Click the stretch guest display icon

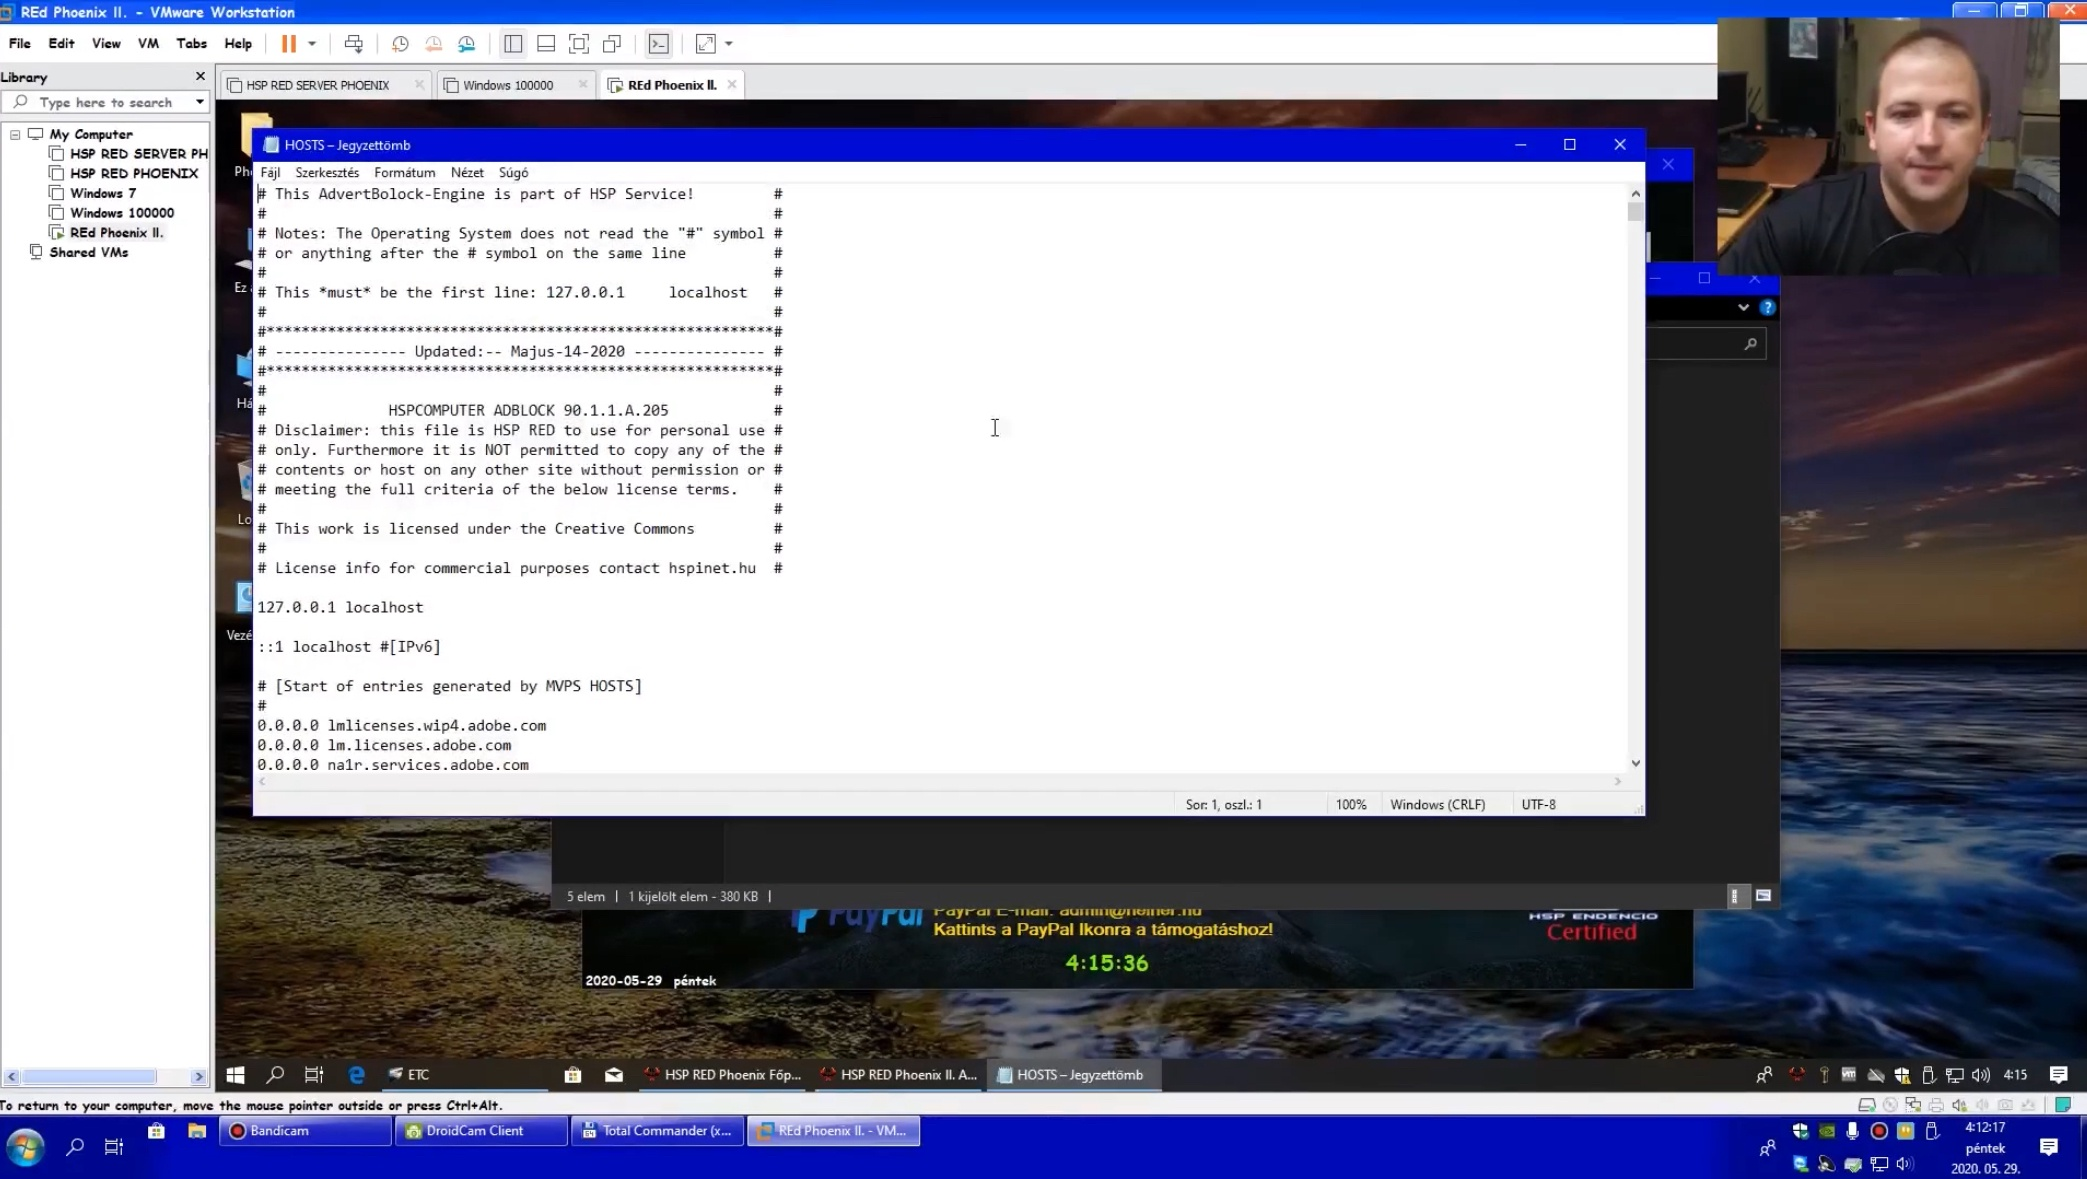coord(705,44)
